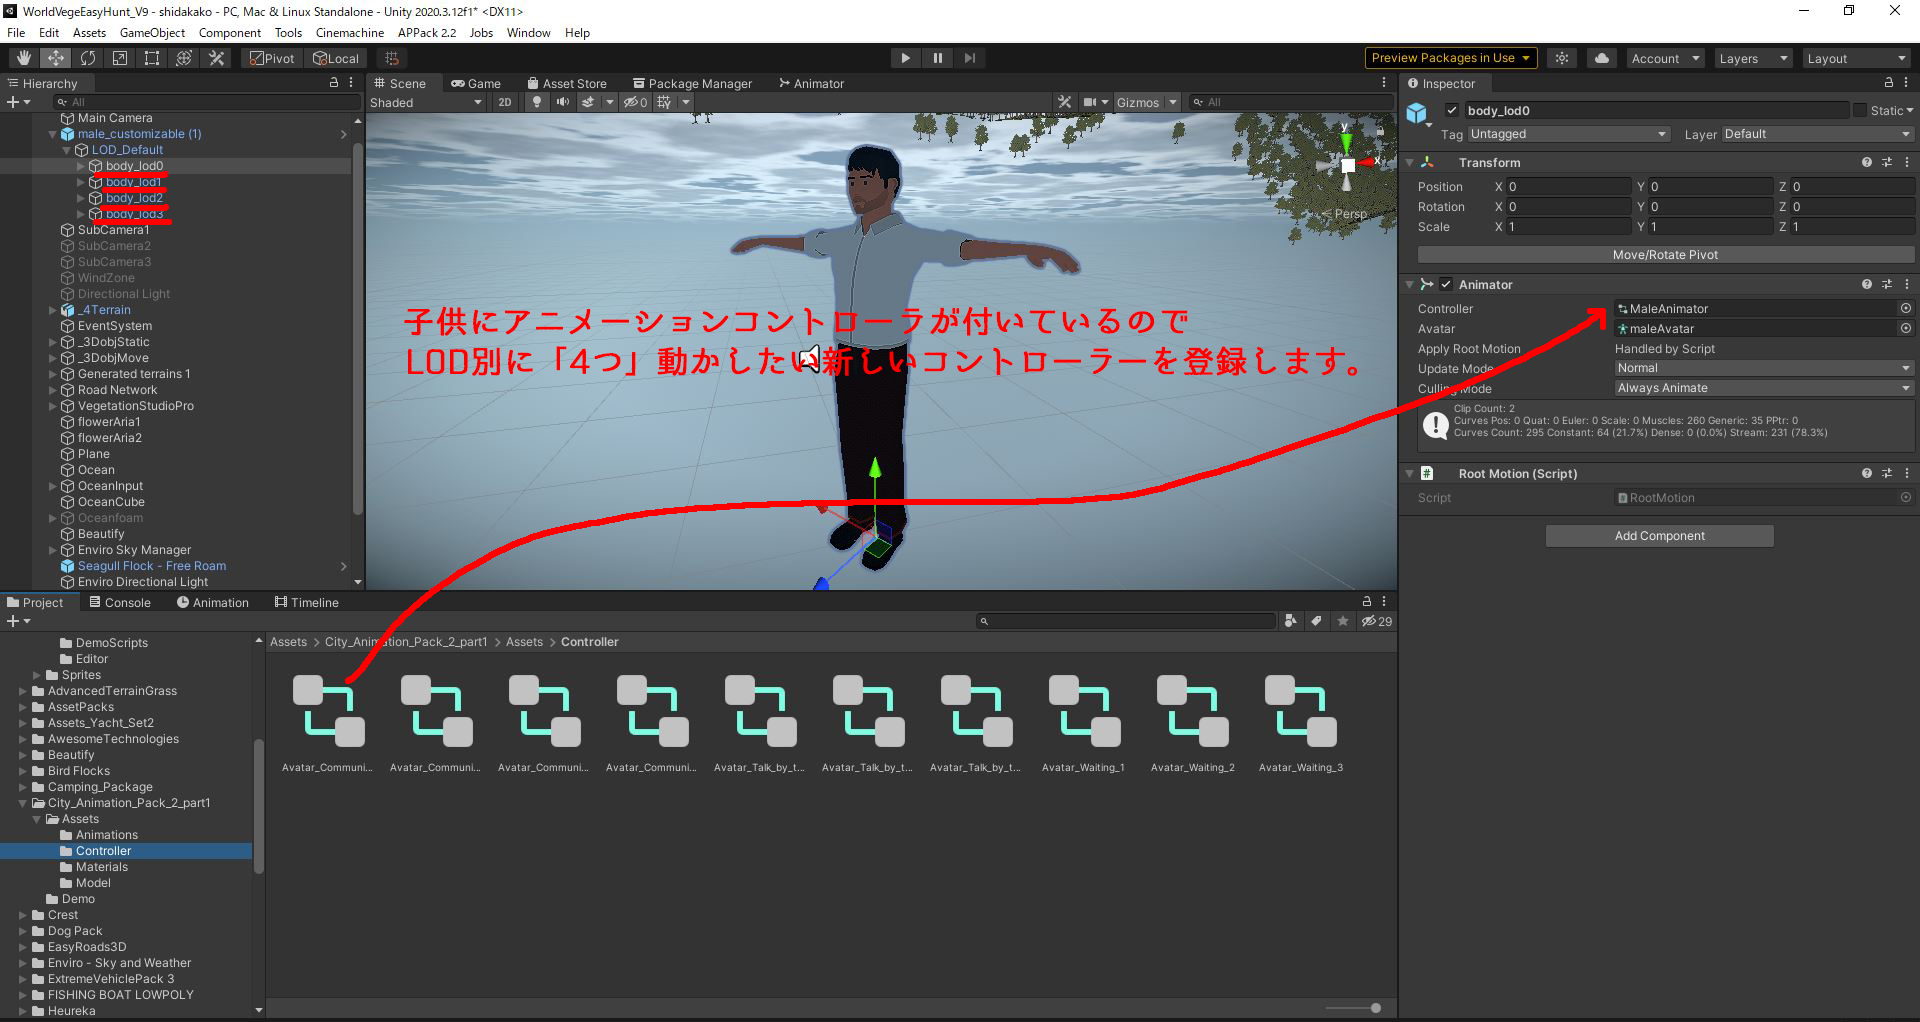
Task: Switch to the Console tab
Action: point(120,601)
